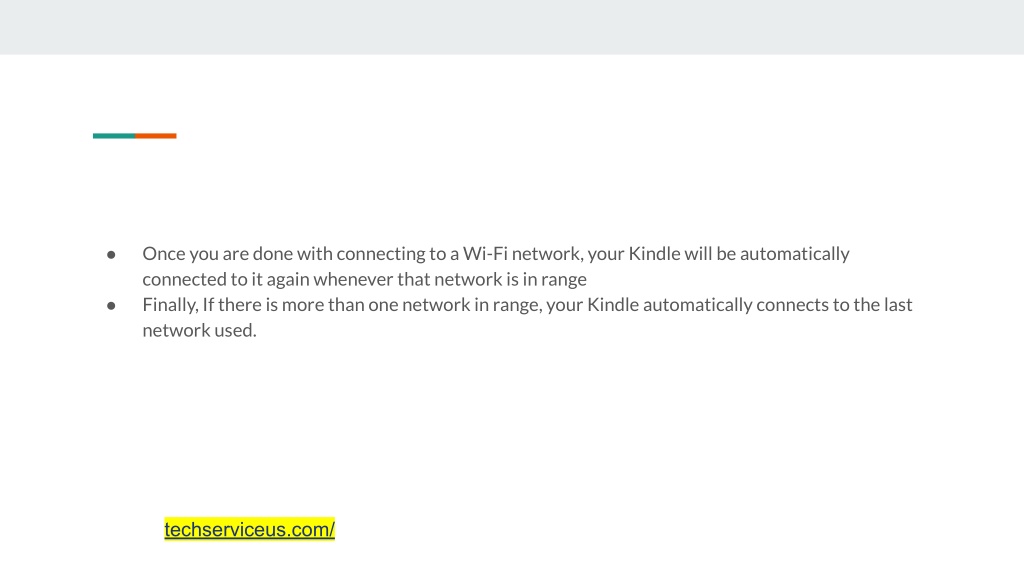Click the text "network used." on last line
The image size is (1024, 576).
[x=199, y=330]
